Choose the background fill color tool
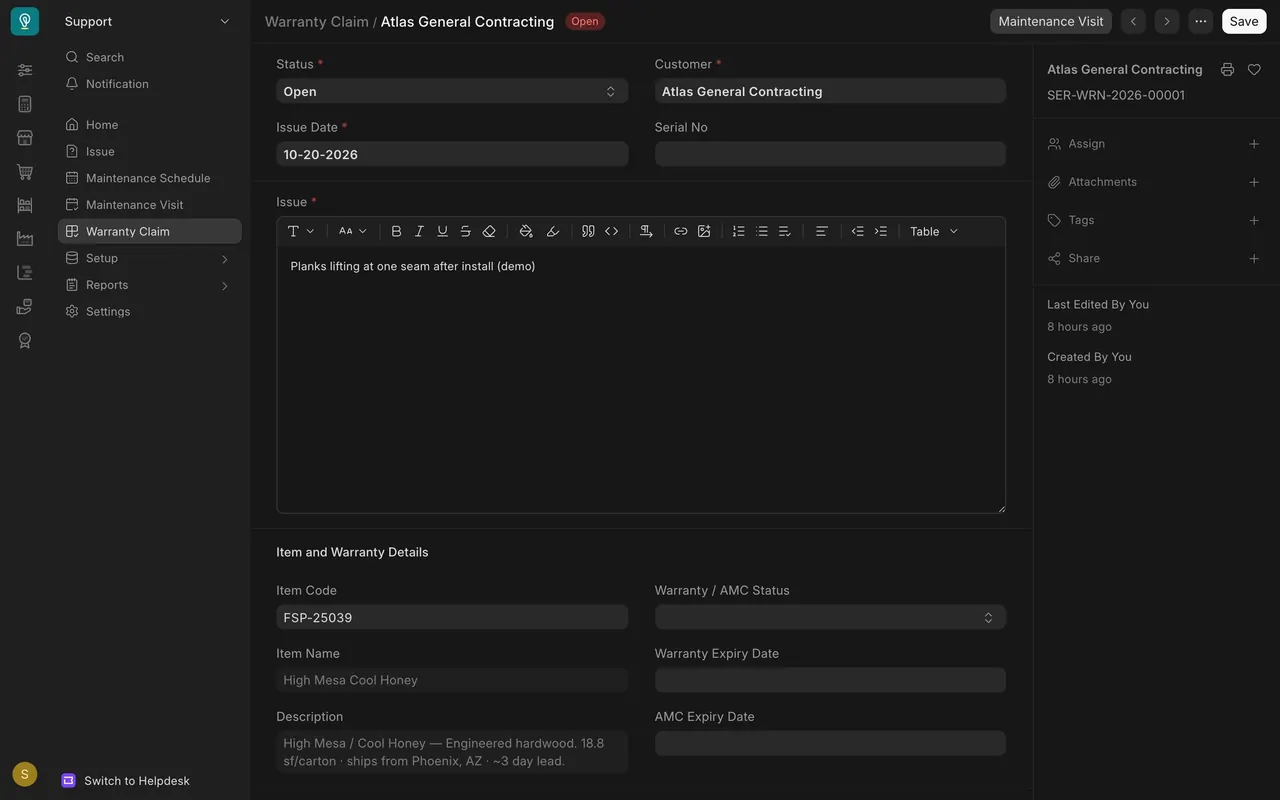The image size is (1280, 800). tap(526, 231)
